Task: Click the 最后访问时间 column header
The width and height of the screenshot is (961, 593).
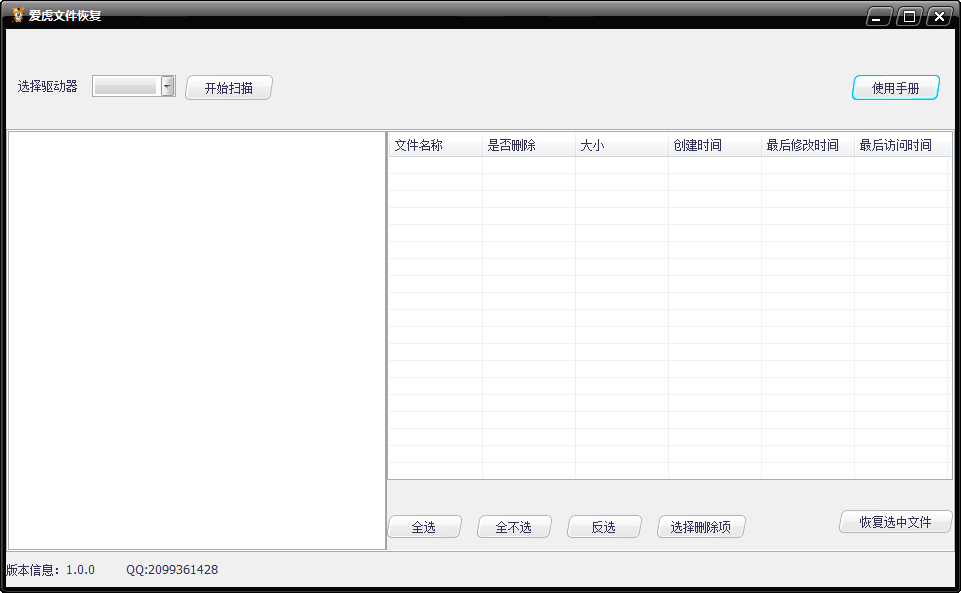Action: point(898,145)
